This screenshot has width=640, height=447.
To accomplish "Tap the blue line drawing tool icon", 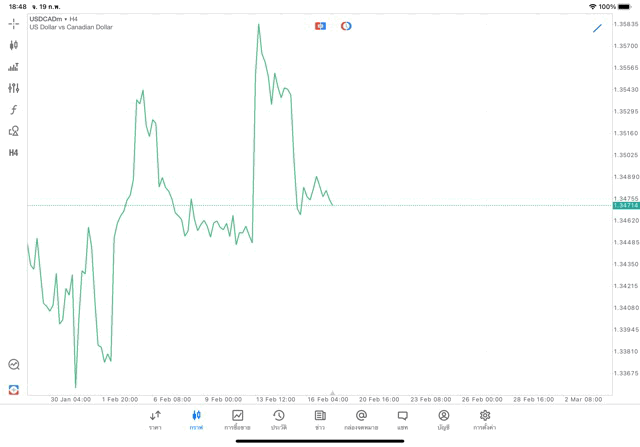I will [x=597, y=28].
